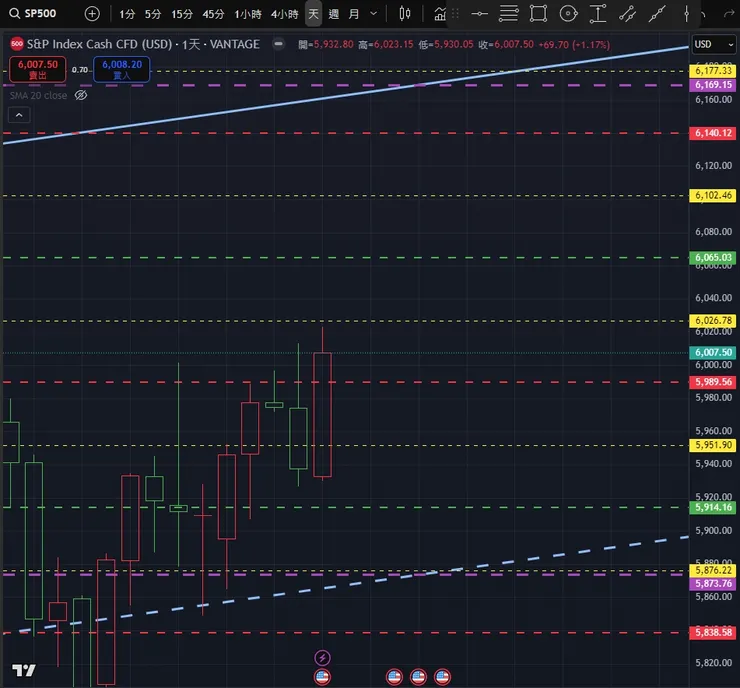Image resolution: width=740 pixels, height=688 pixels.
Task: Click the red 5,989.56 price label
Action: pos(713,382)
